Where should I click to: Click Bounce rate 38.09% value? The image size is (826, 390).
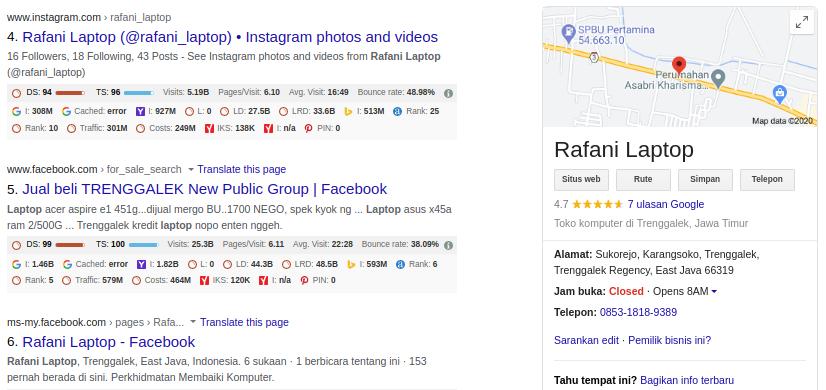click(x=425, y=245)
